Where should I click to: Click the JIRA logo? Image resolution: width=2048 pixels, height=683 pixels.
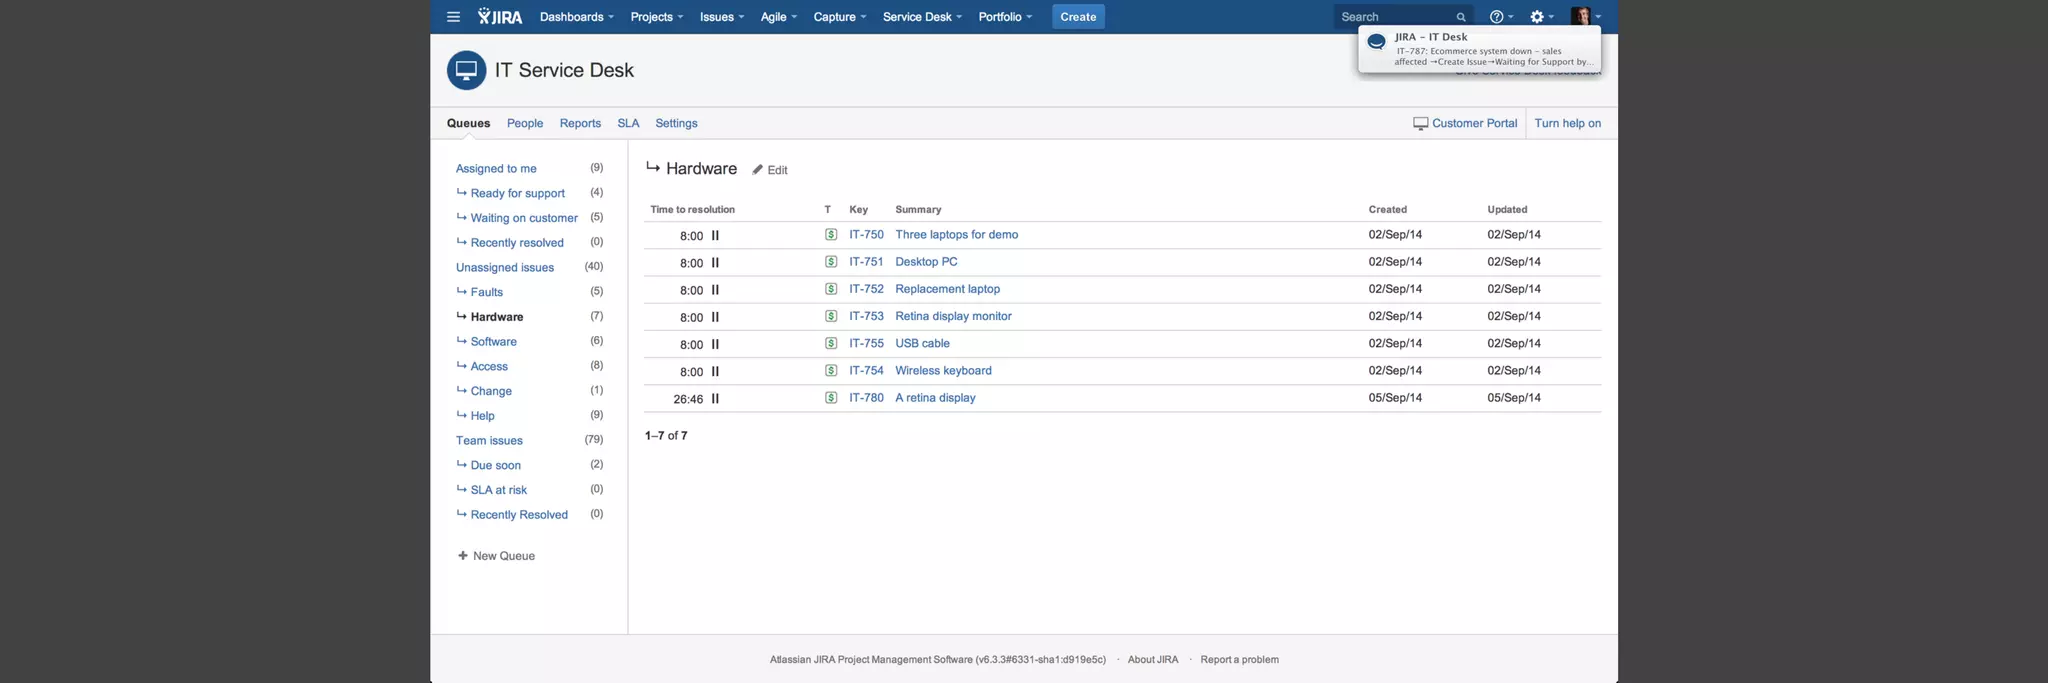(500, 17)
